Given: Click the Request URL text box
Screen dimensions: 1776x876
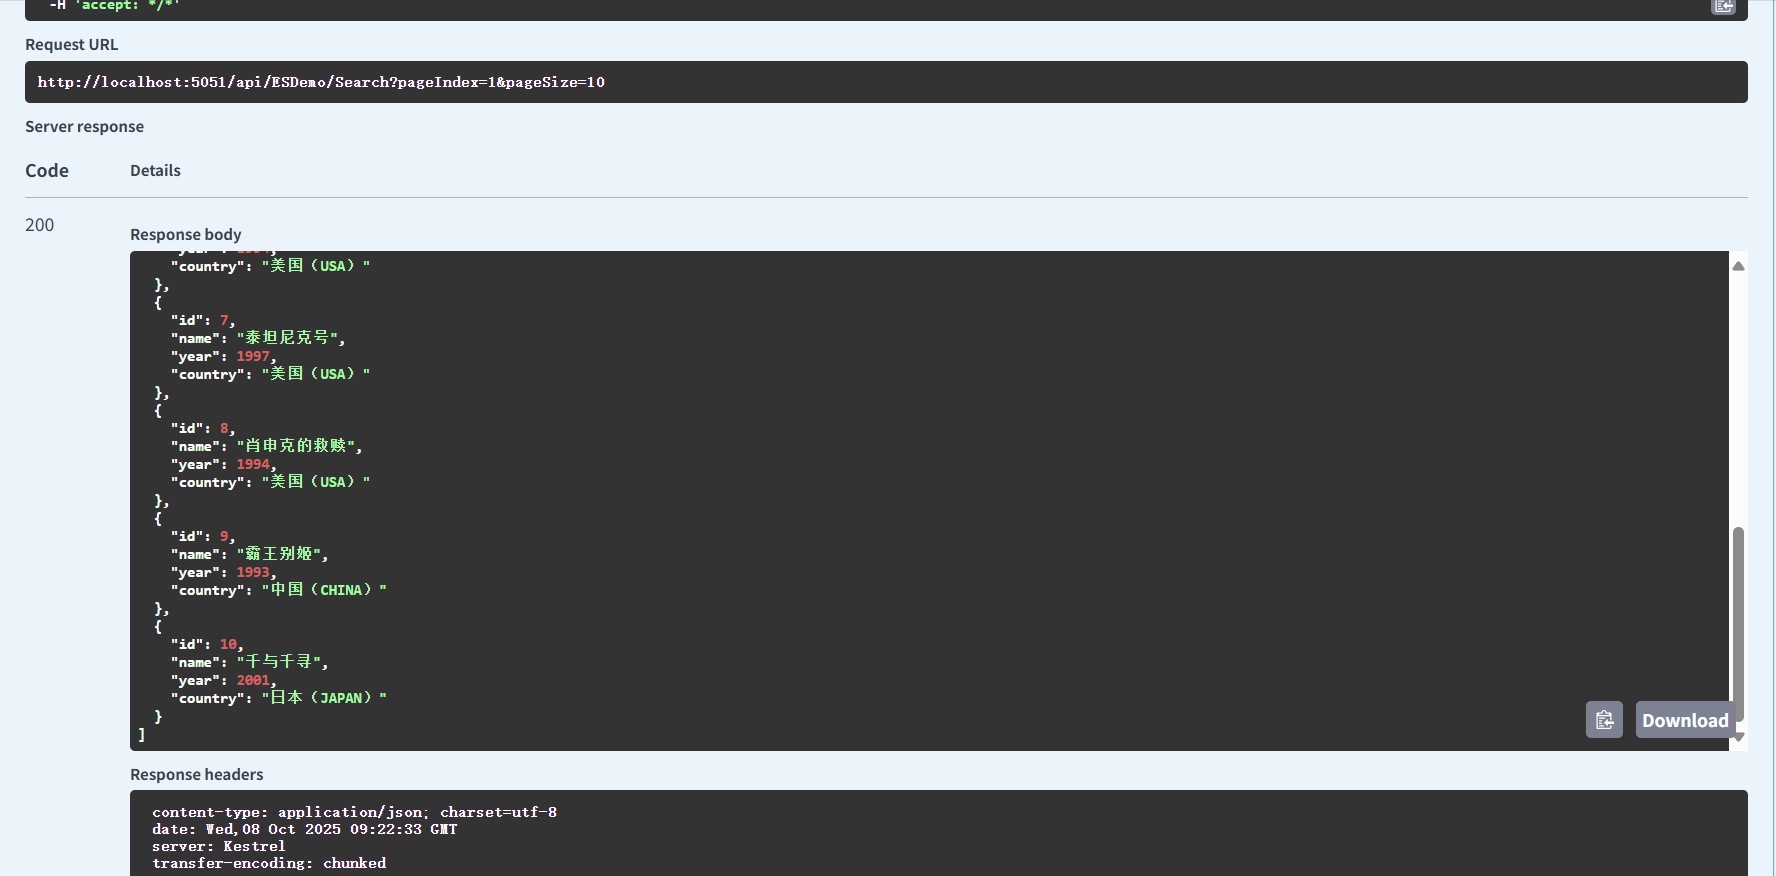Looking at the screenshot, I should [886, 82].
